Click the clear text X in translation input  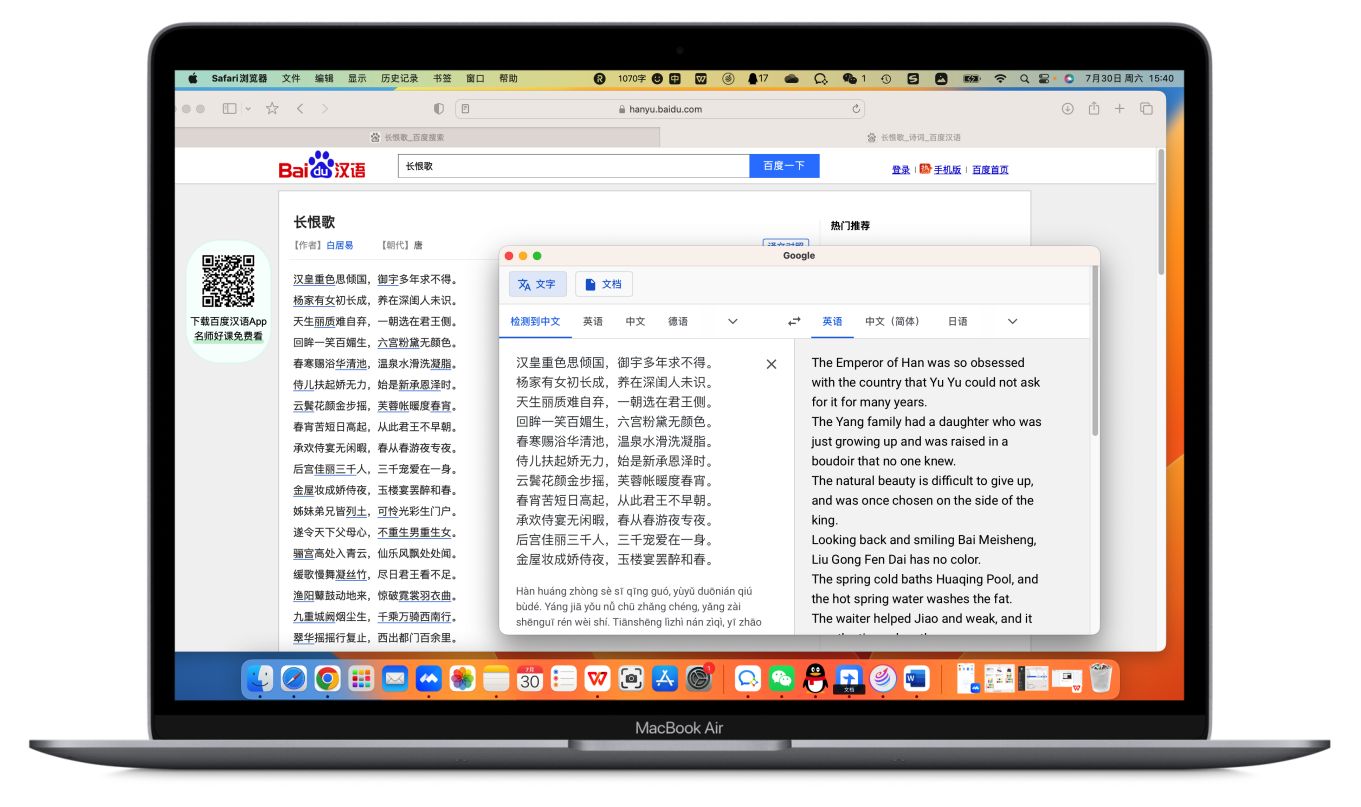771,364
